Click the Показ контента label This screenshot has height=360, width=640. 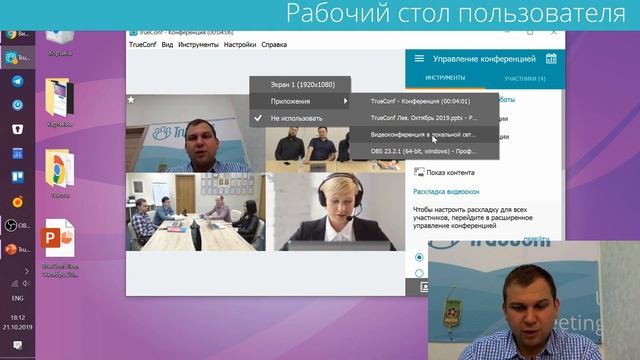(450, 173)
